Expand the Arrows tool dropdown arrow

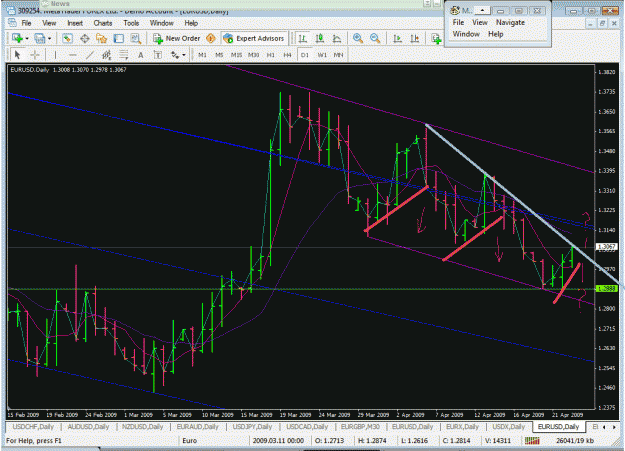184,55
